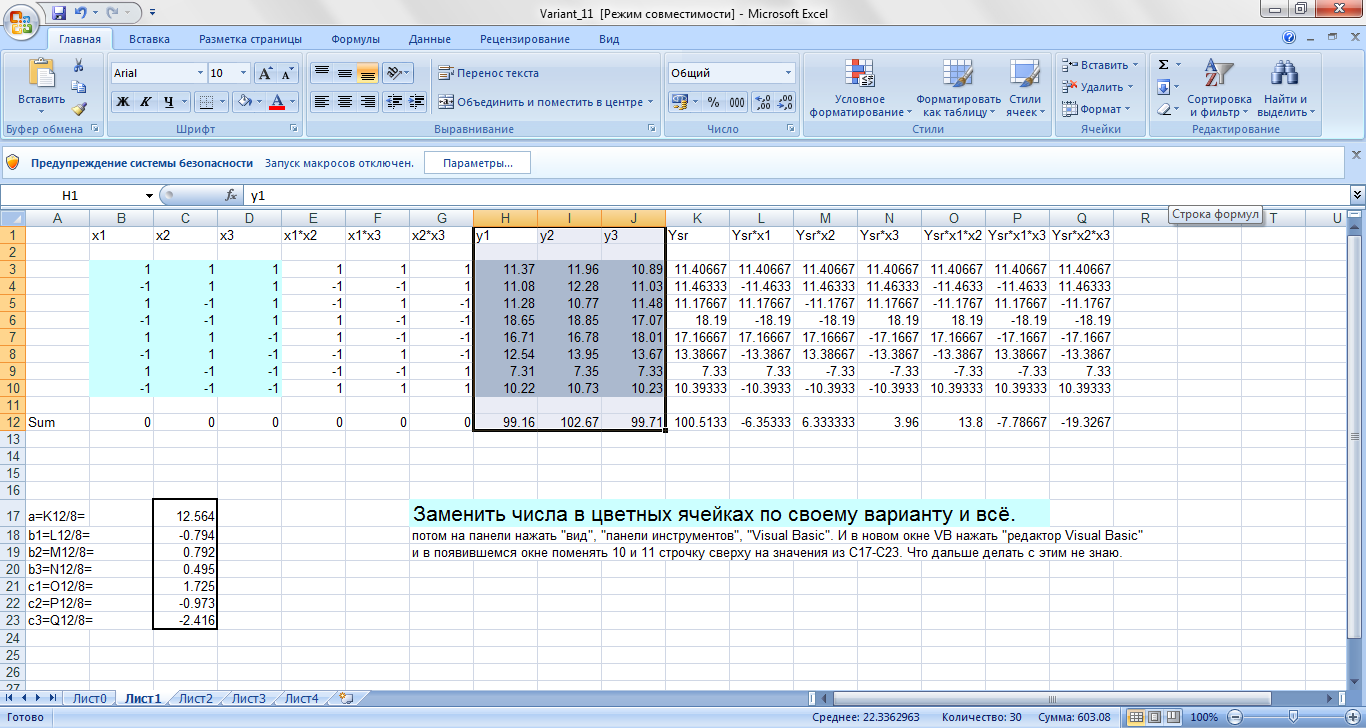This screenshot has height=728, width=1366.
Task: Open the font size dropdown
Action: (x=243, y=73)
